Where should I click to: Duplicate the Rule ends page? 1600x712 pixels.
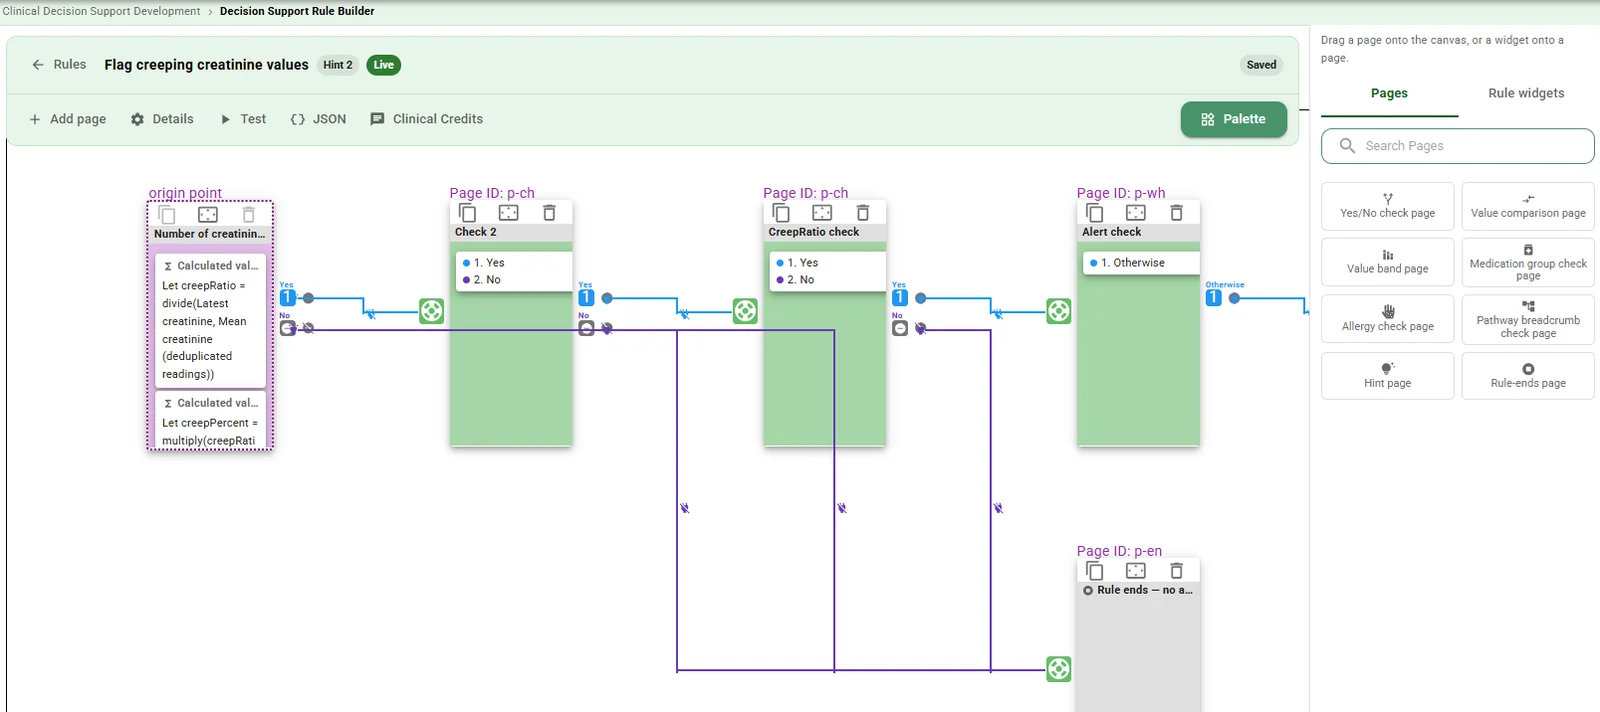[x=1095, y=571]
